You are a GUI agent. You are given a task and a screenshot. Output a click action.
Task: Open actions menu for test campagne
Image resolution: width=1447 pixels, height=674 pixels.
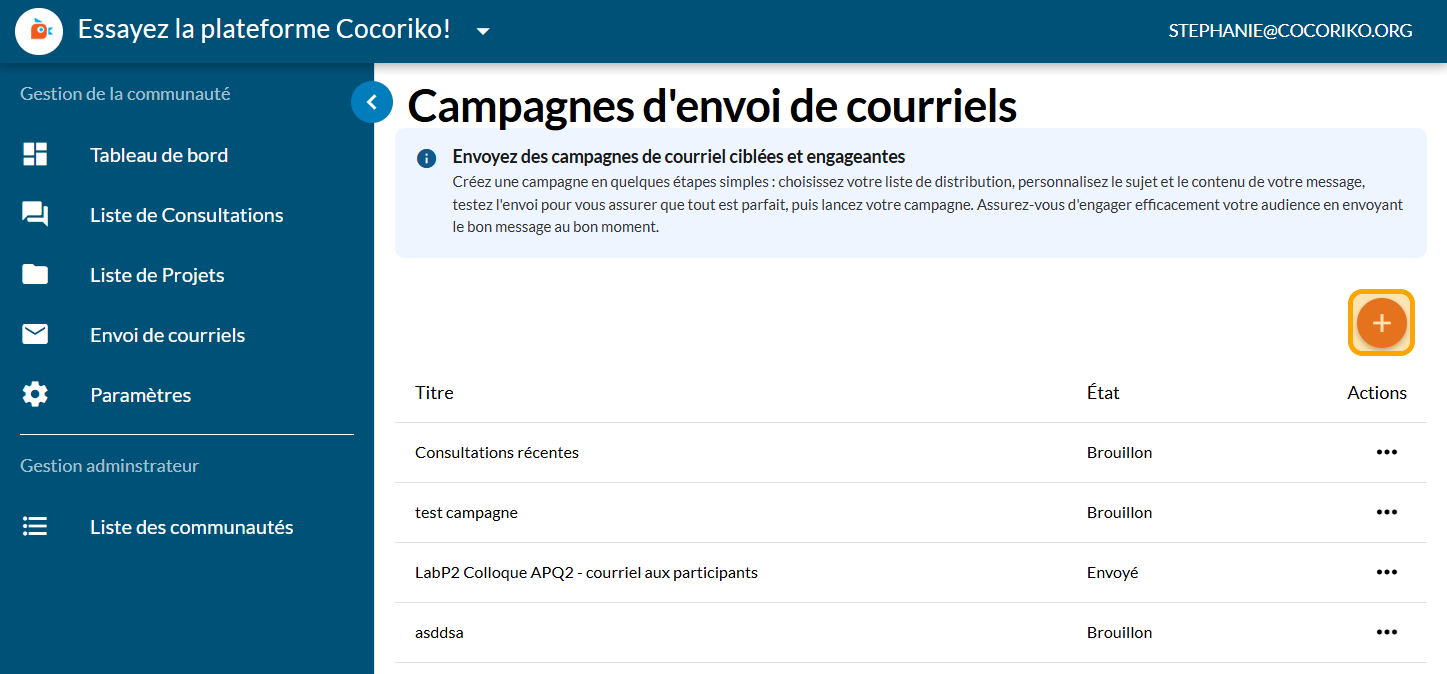[1386, 512]
